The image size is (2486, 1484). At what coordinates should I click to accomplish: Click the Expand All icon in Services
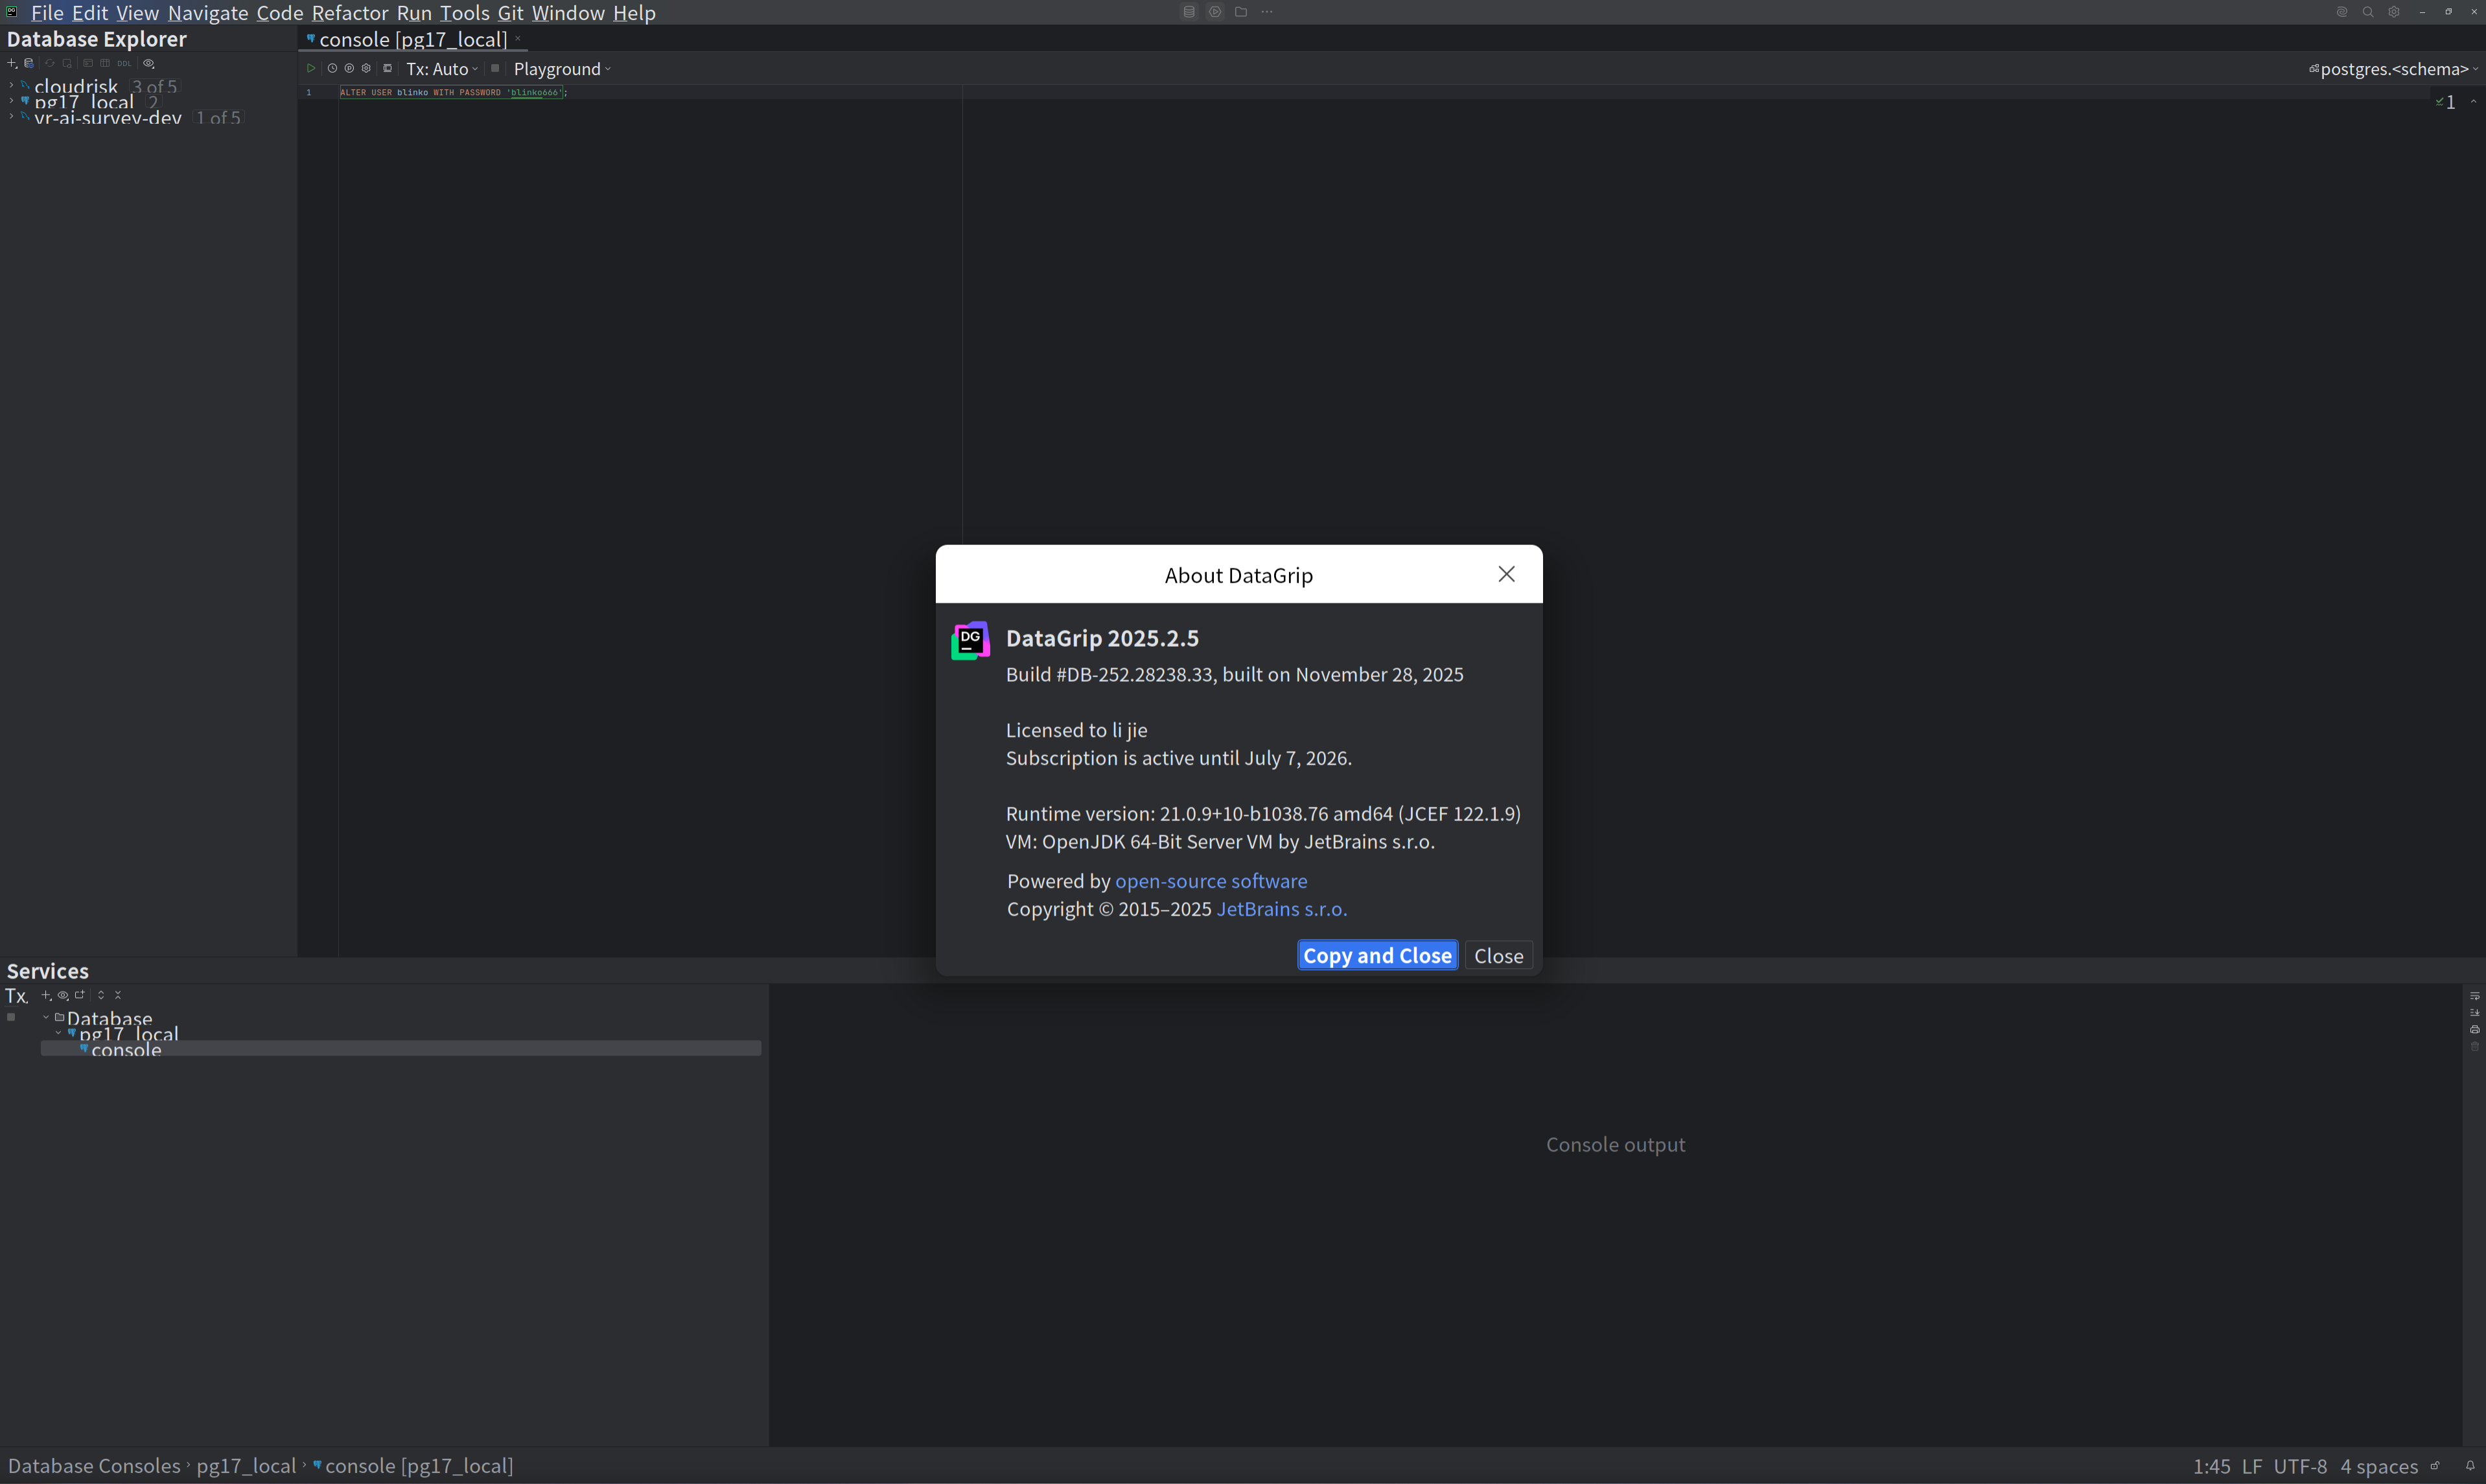(101, 995)
